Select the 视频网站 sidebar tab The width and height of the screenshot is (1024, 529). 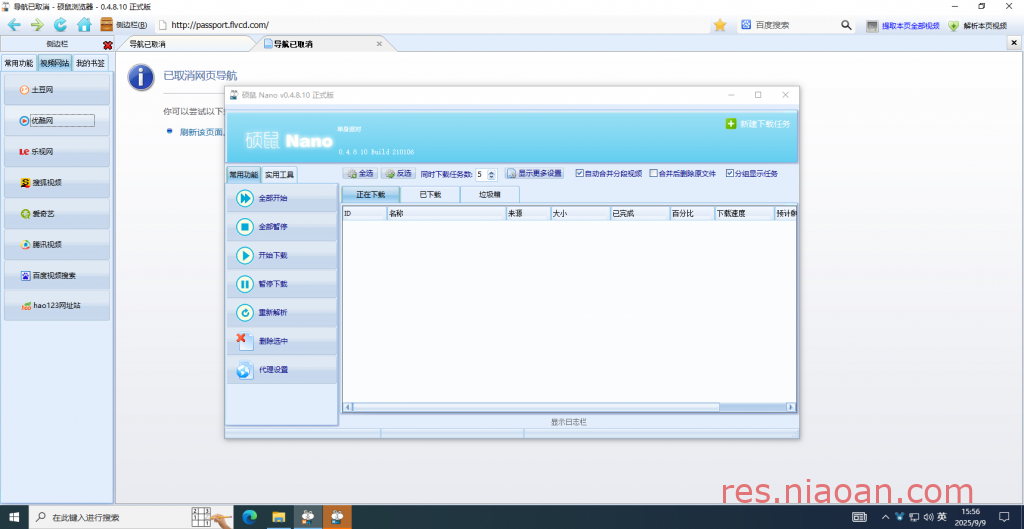(54, 63)
